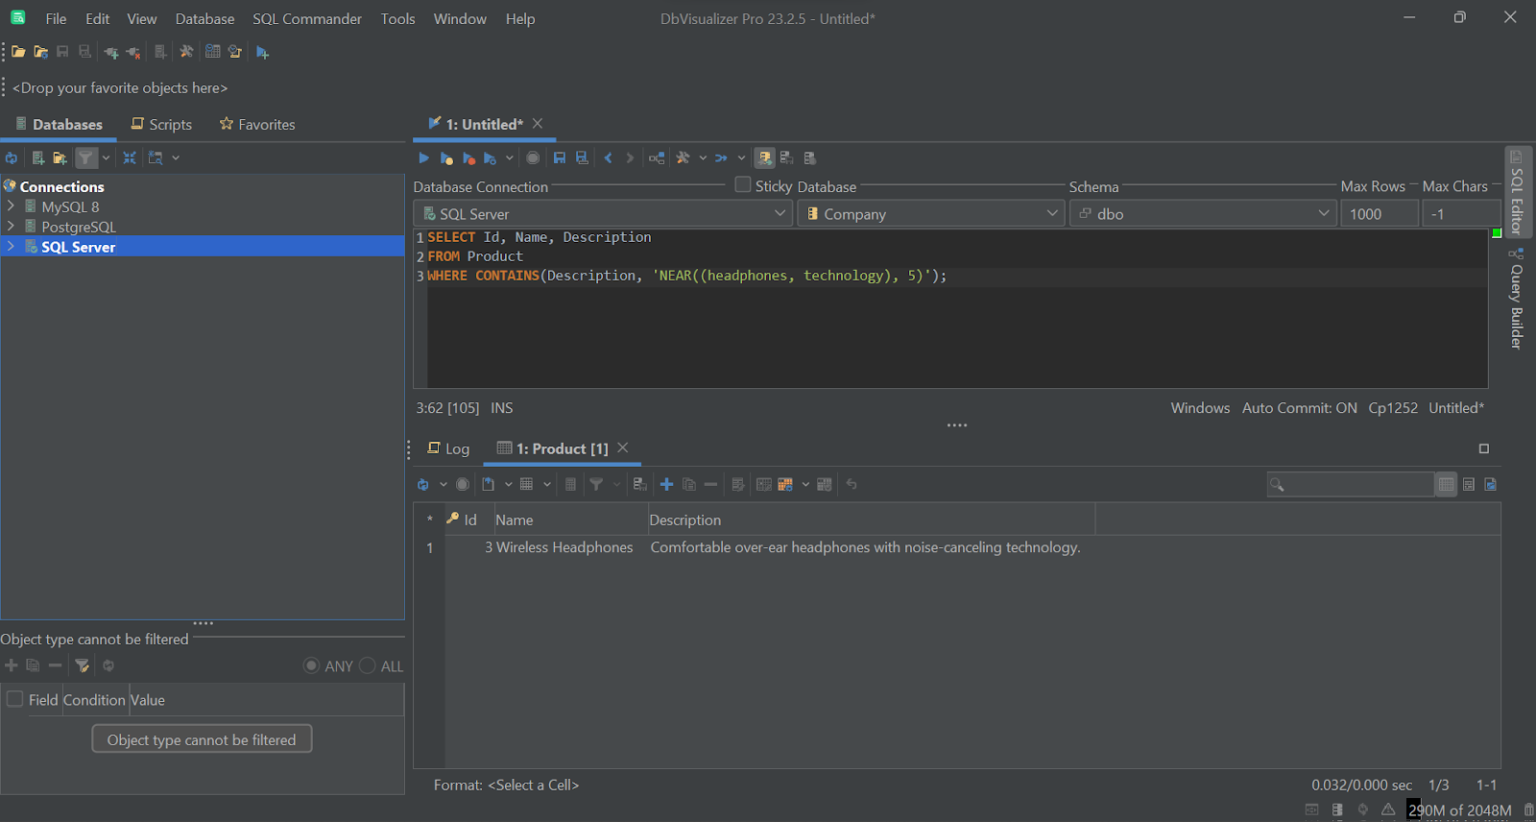Open the Database Connection dropdown showing SQL Server

pos(602,213)
